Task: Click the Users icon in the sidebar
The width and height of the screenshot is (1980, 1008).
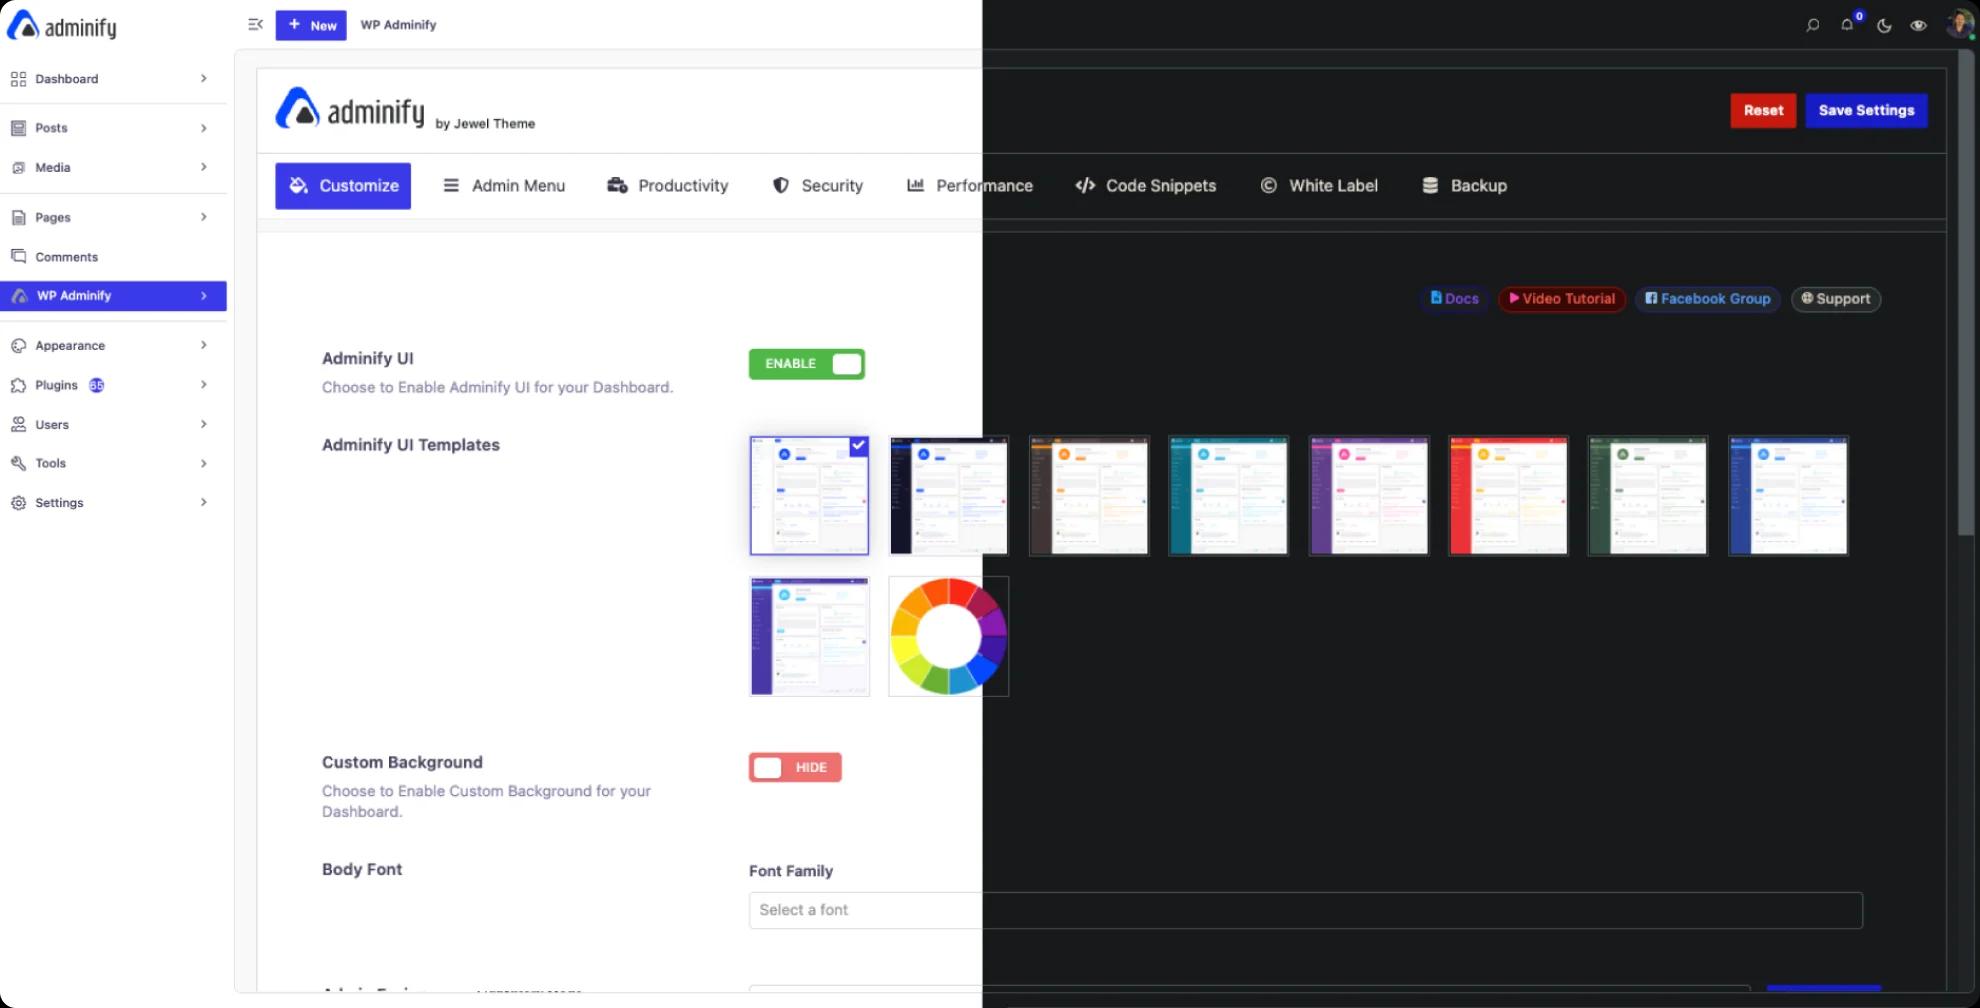Action: 18,425
